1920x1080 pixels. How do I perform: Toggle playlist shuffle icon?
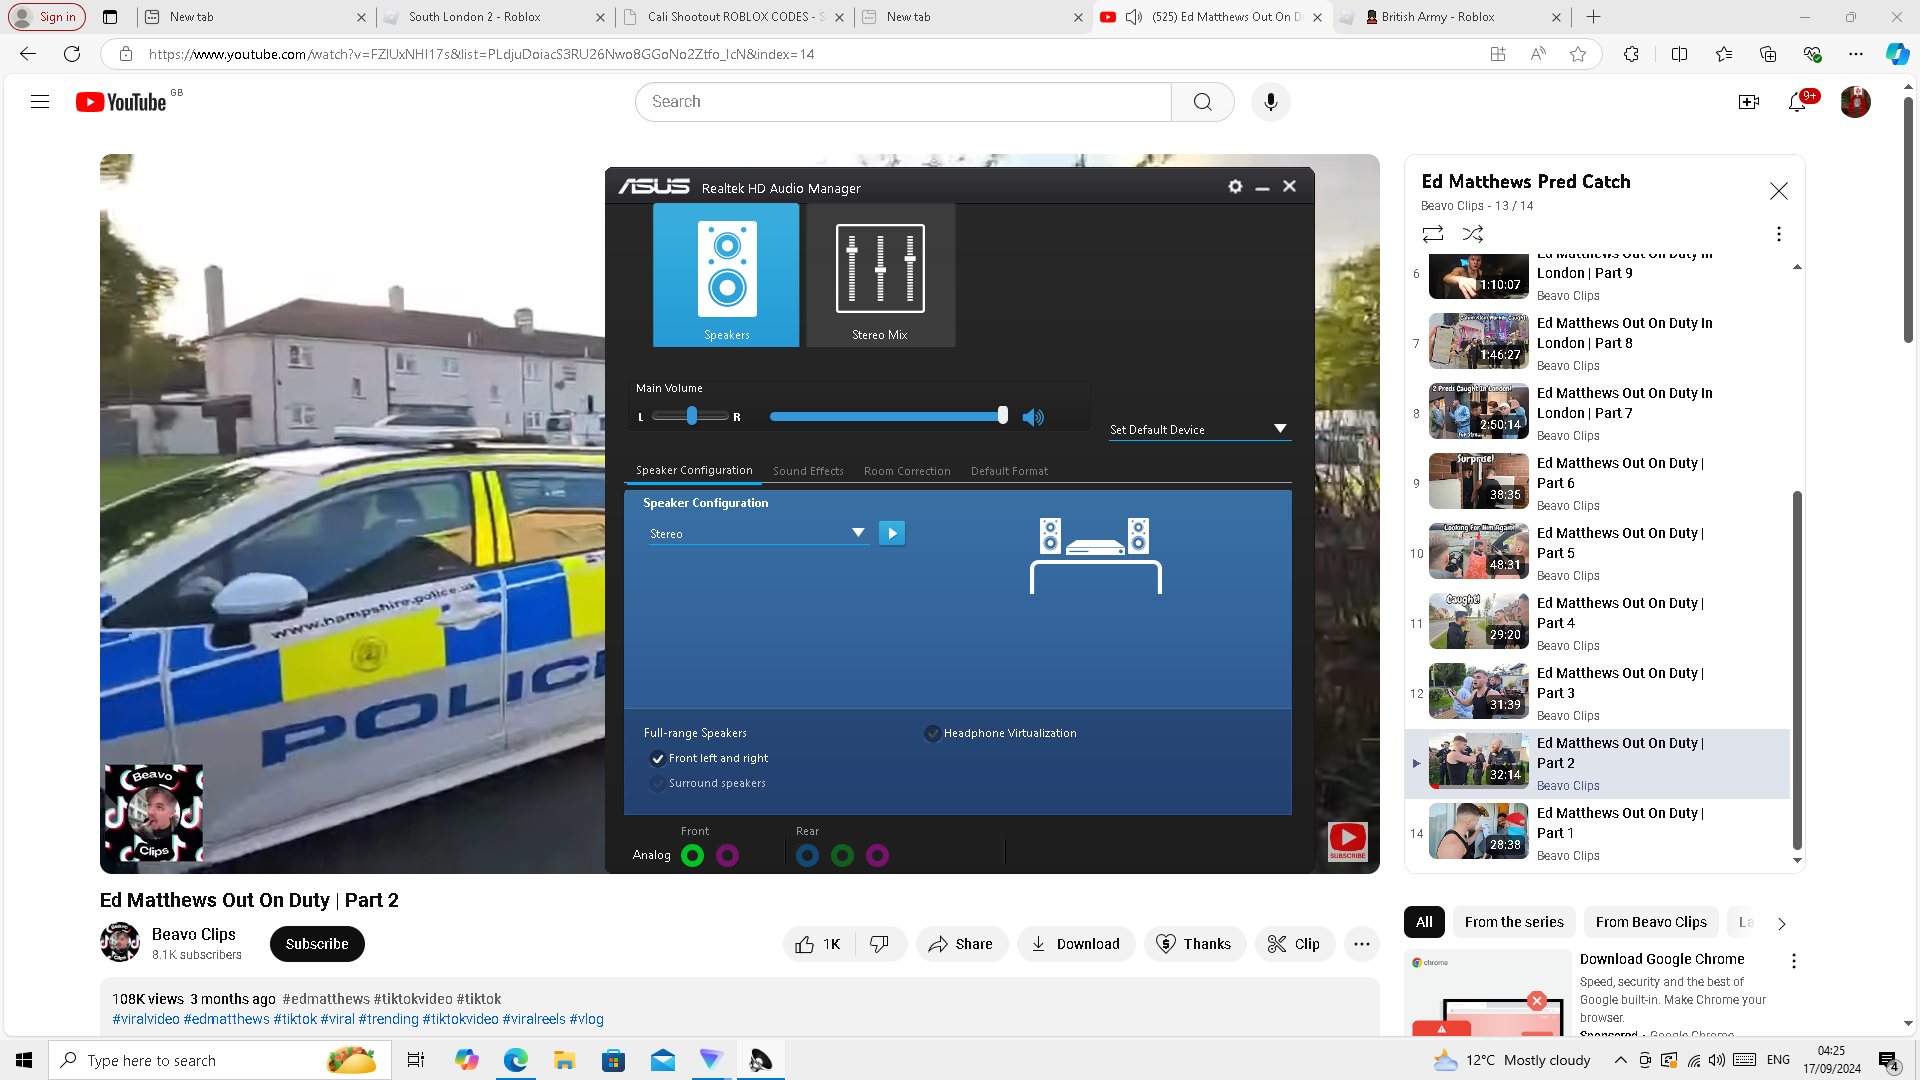click(x=1473, y=234)
